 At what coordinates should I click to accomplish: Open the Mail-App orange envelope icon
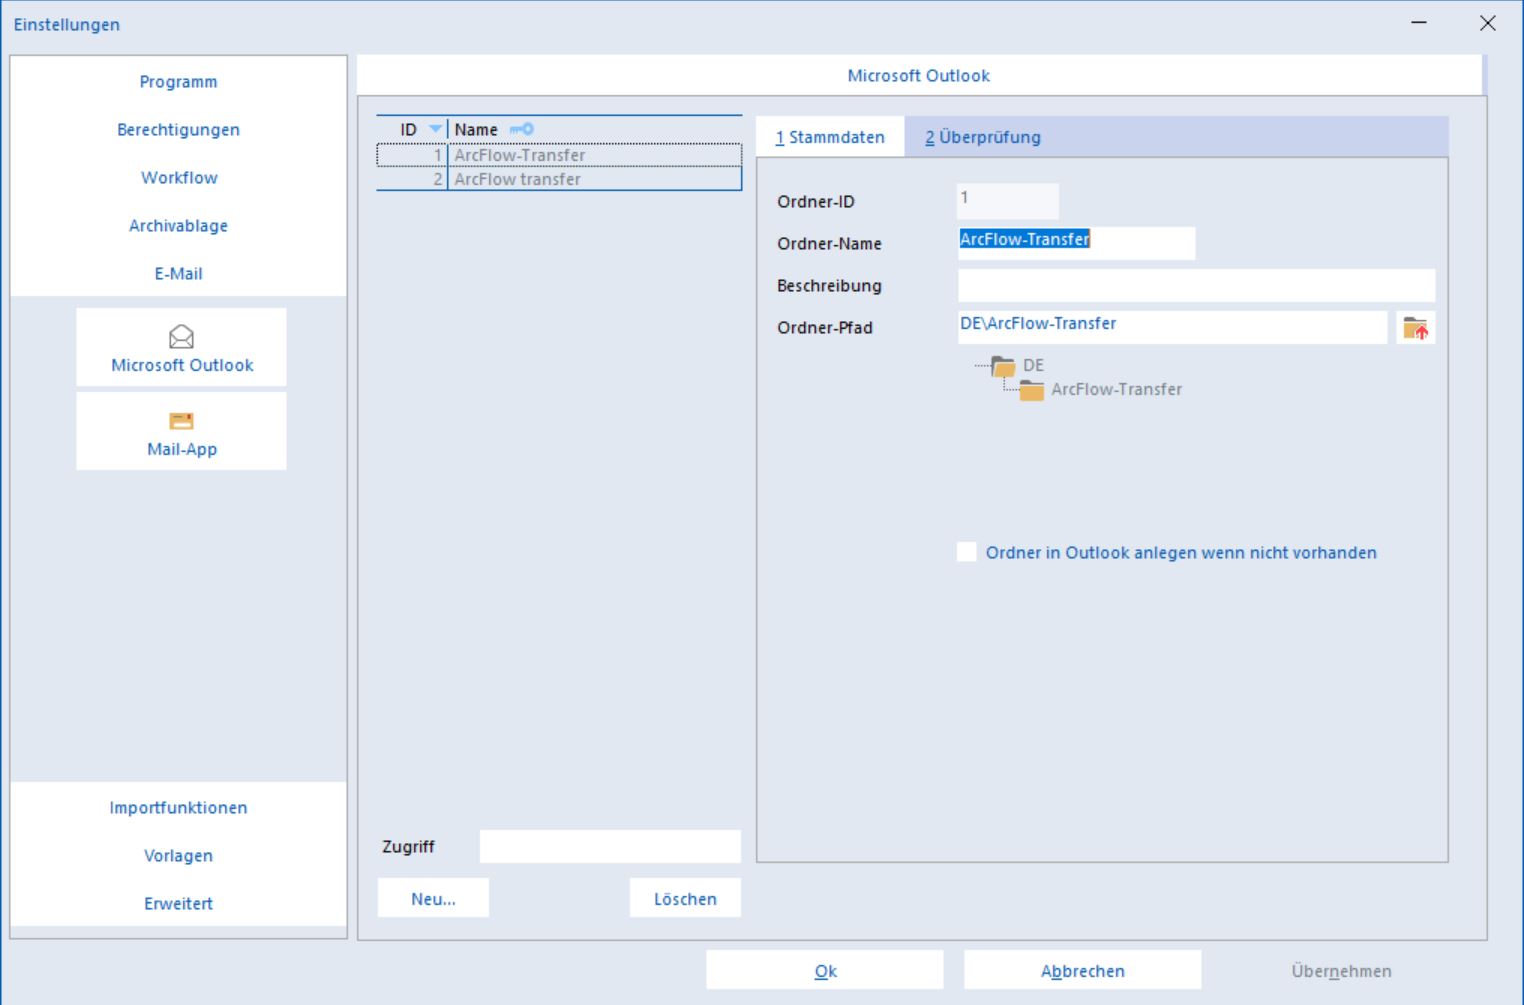181,421
